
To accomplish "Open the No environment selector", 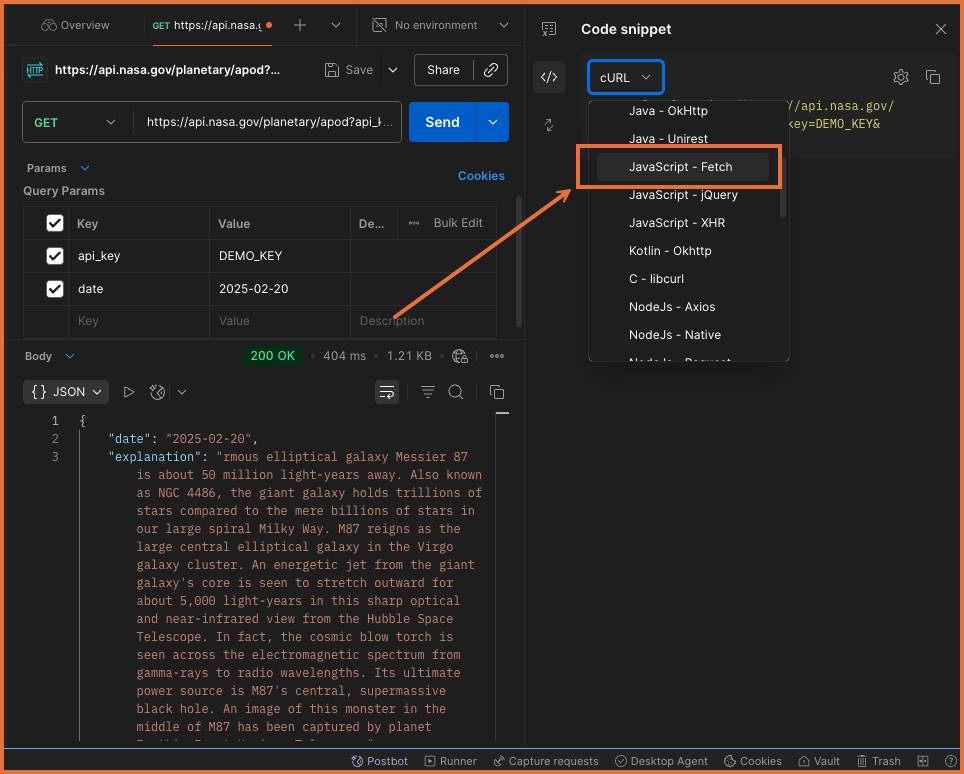I will pos(440,25).
